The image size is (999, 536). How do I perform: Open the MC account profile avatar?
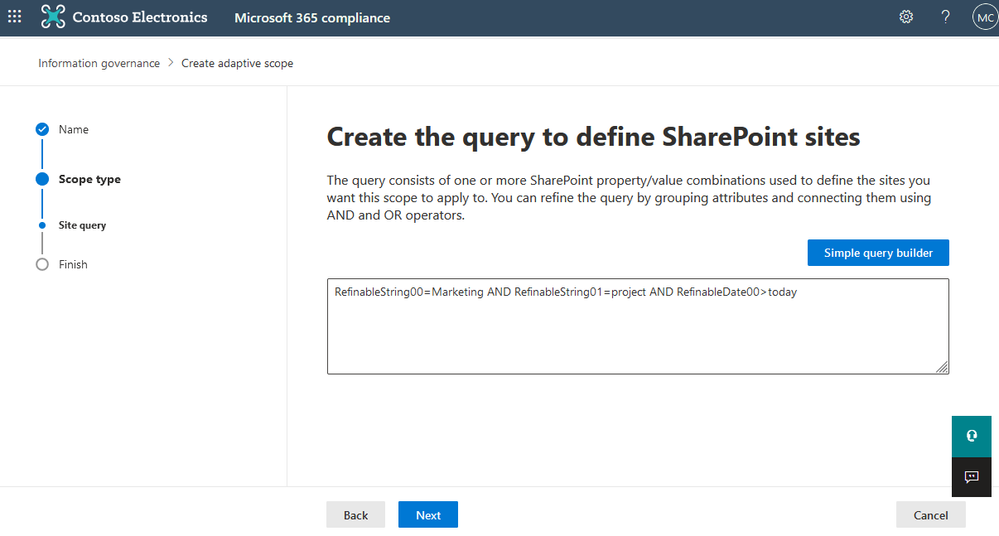pos(983,17)
